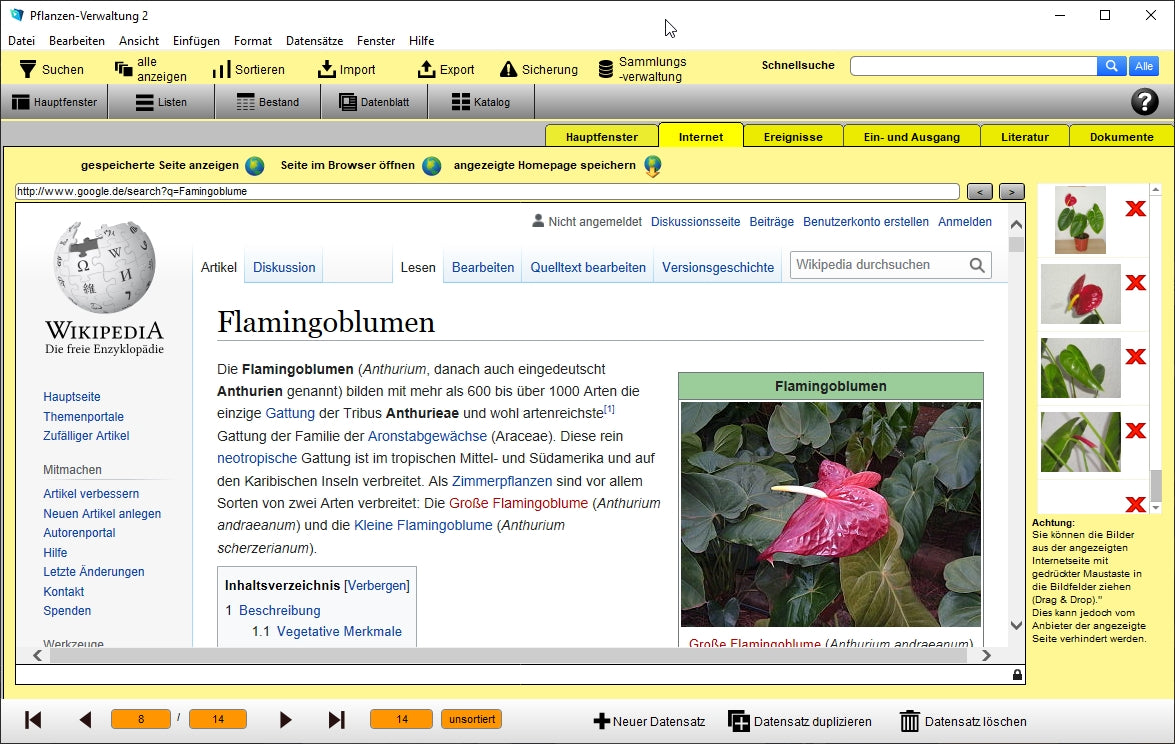
Task: Switch to the Literatur tab
Action: pos(1024,137)
